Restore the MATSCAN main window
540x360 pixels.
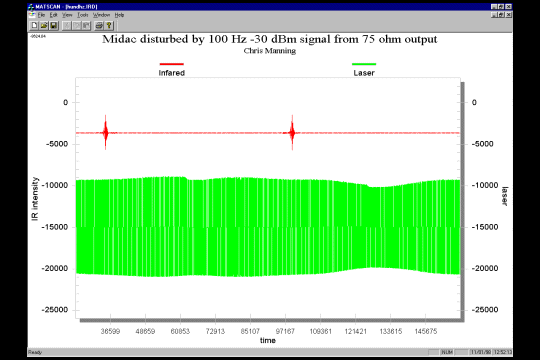point(501,7)
